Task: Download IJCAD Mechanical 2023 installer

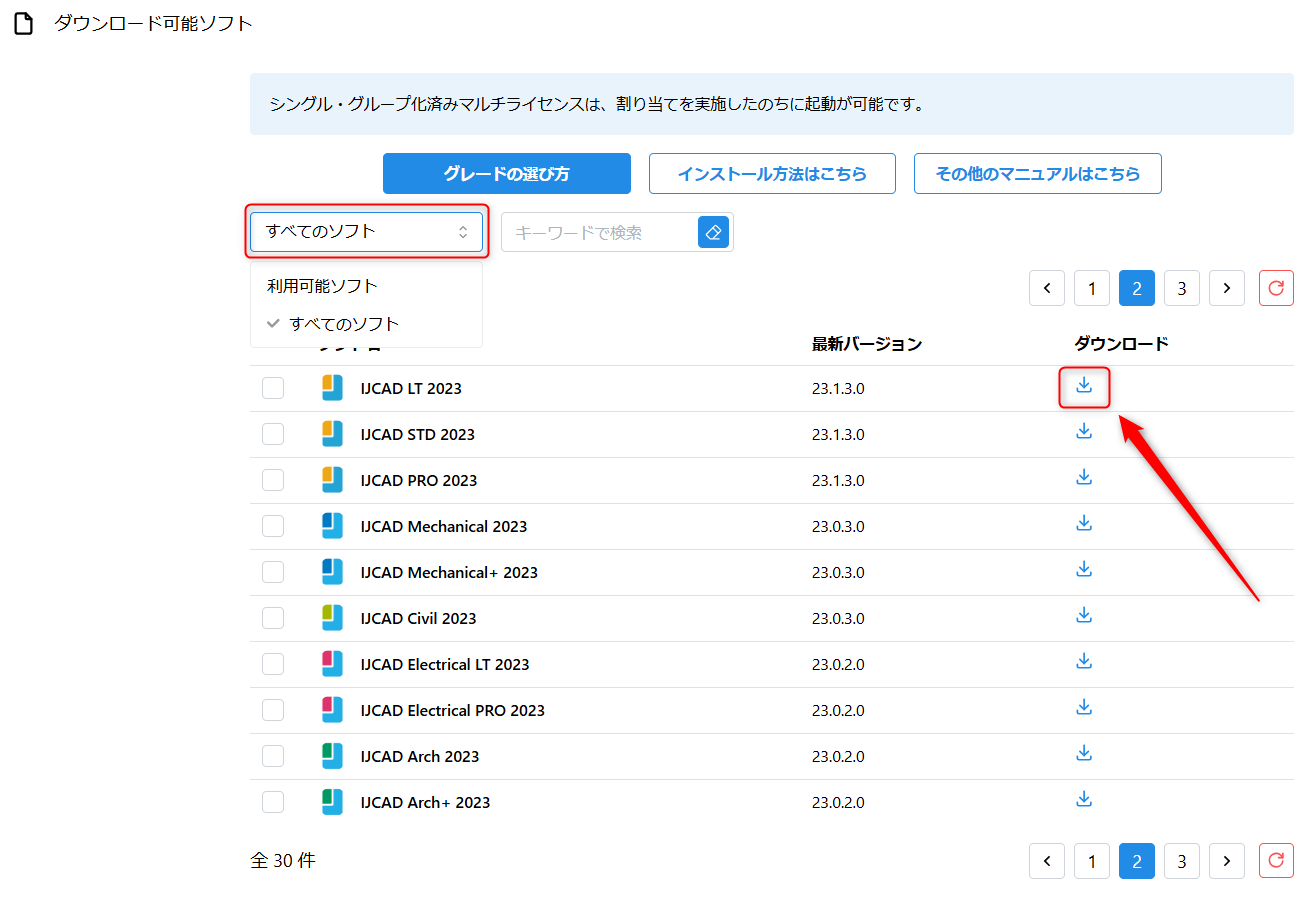Action: (x=1084, y=523)
